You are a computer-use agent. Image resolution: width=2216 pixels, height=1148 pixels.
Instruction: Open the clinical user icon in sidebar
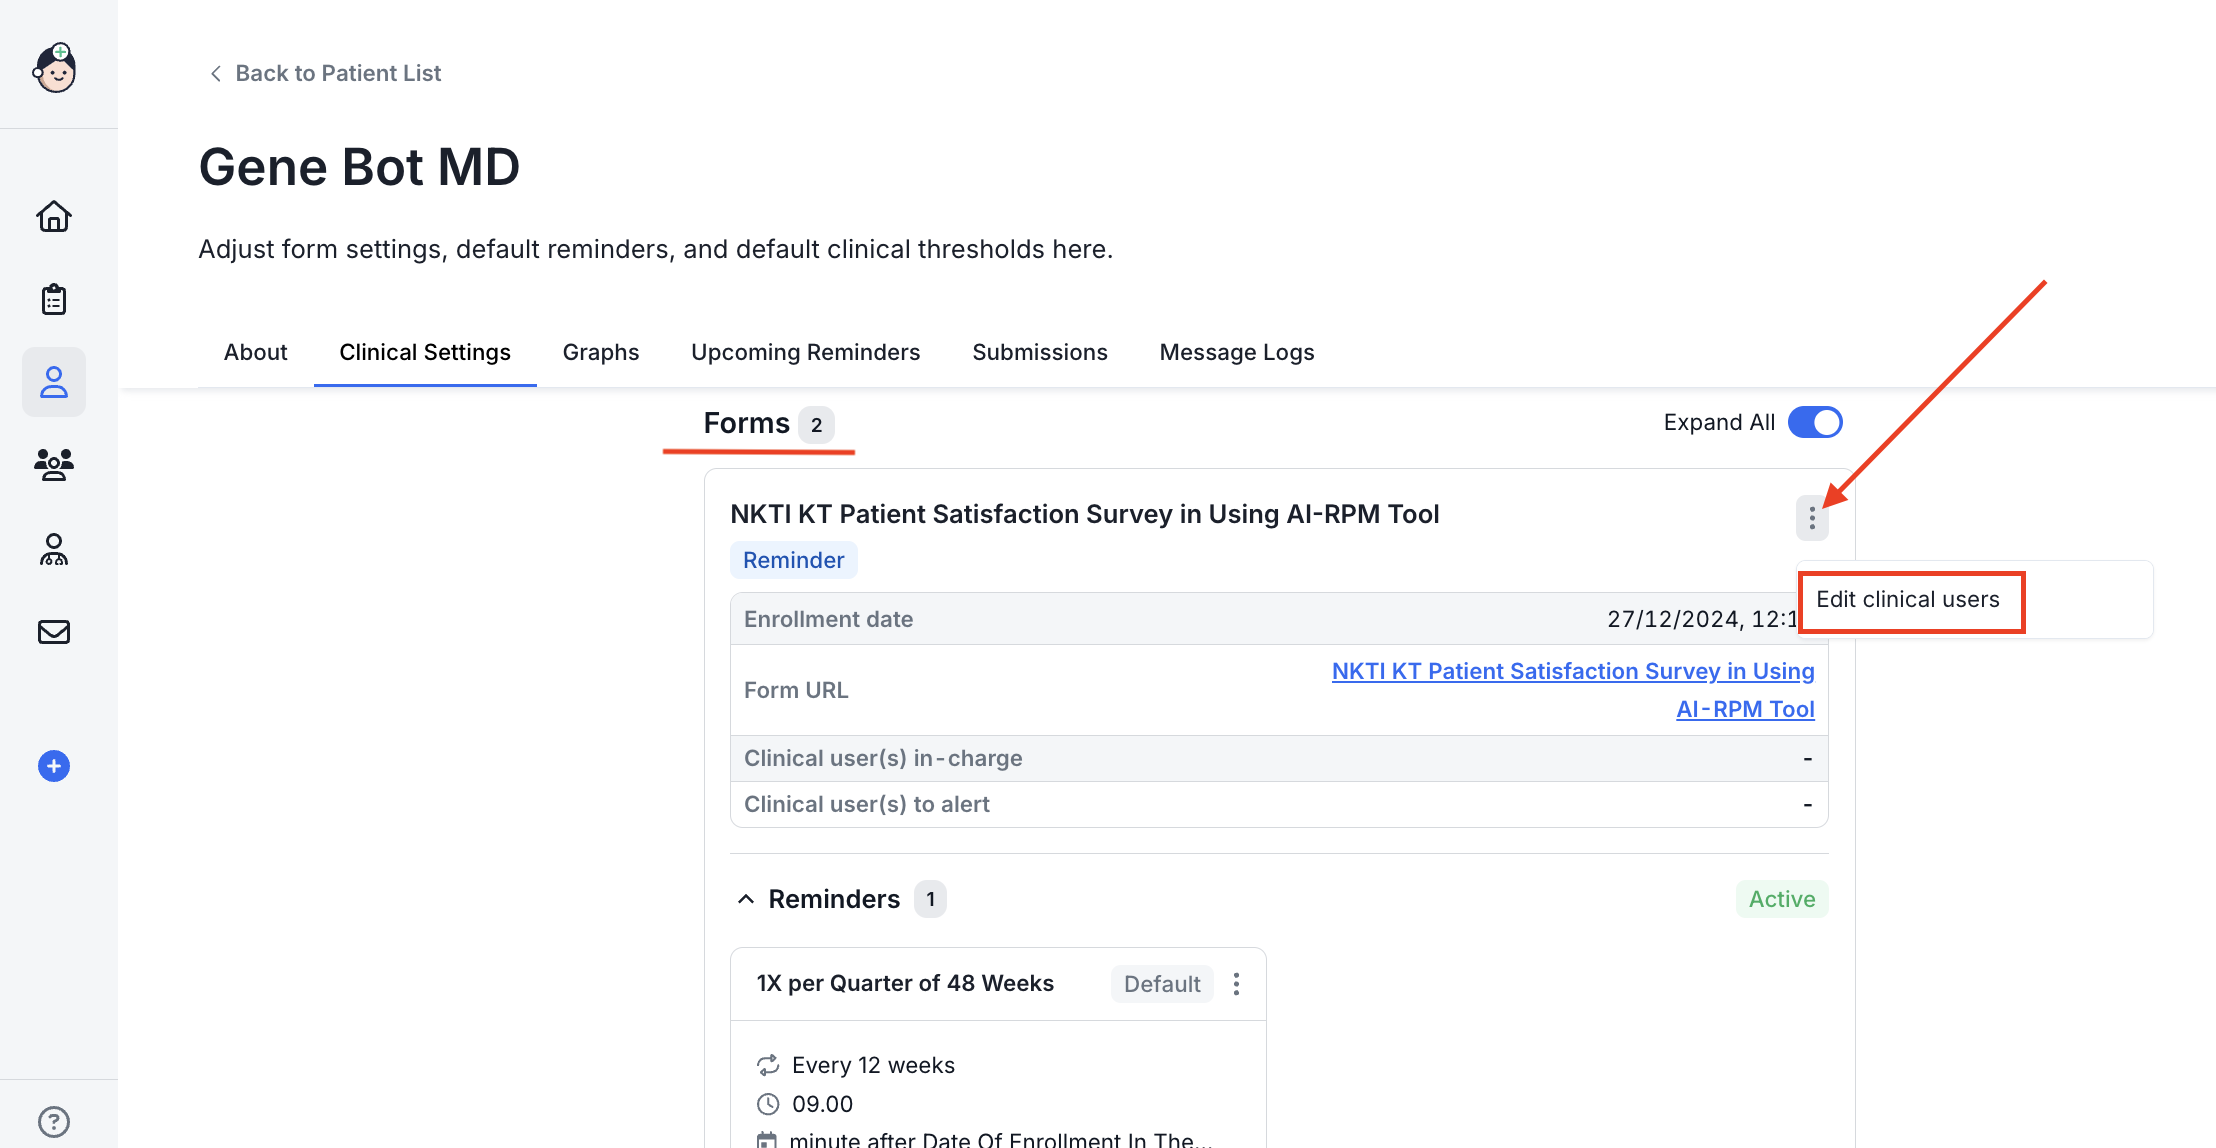(x=54, y=549)
